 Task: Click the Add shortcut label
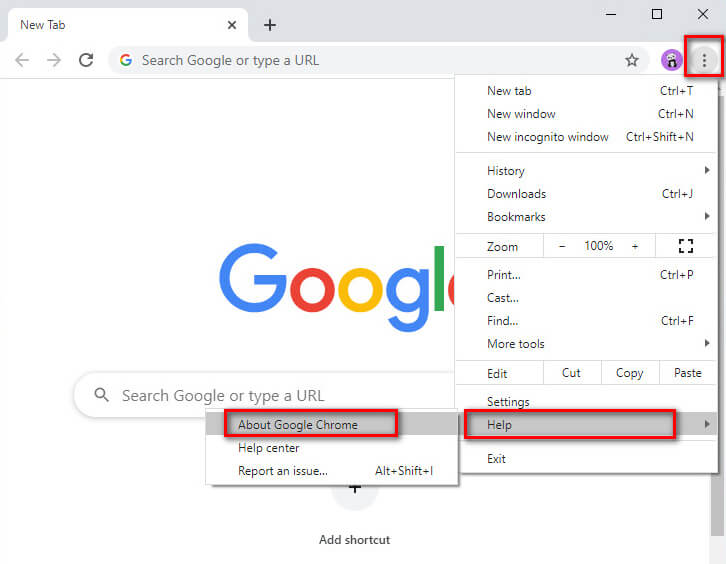click(355, 539)
